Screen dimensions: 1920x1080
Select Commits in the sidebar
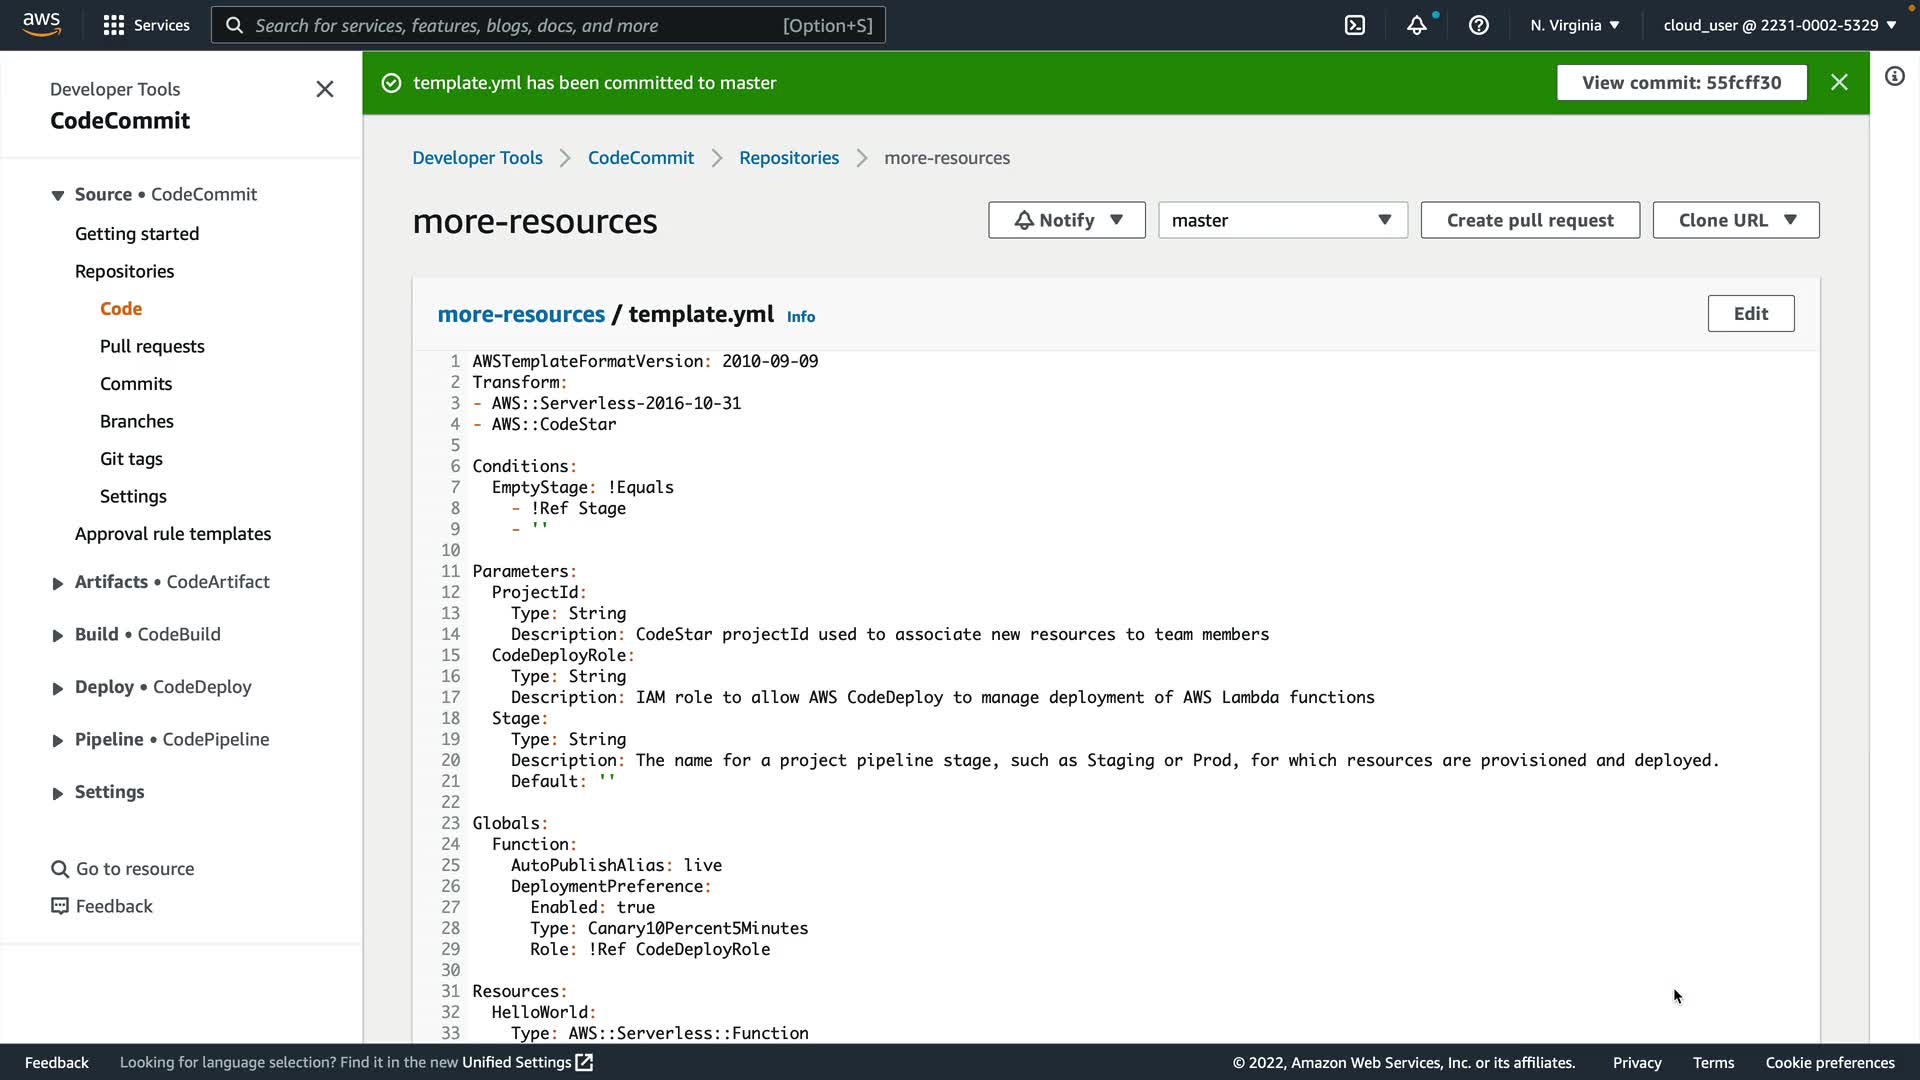point(136,384)
